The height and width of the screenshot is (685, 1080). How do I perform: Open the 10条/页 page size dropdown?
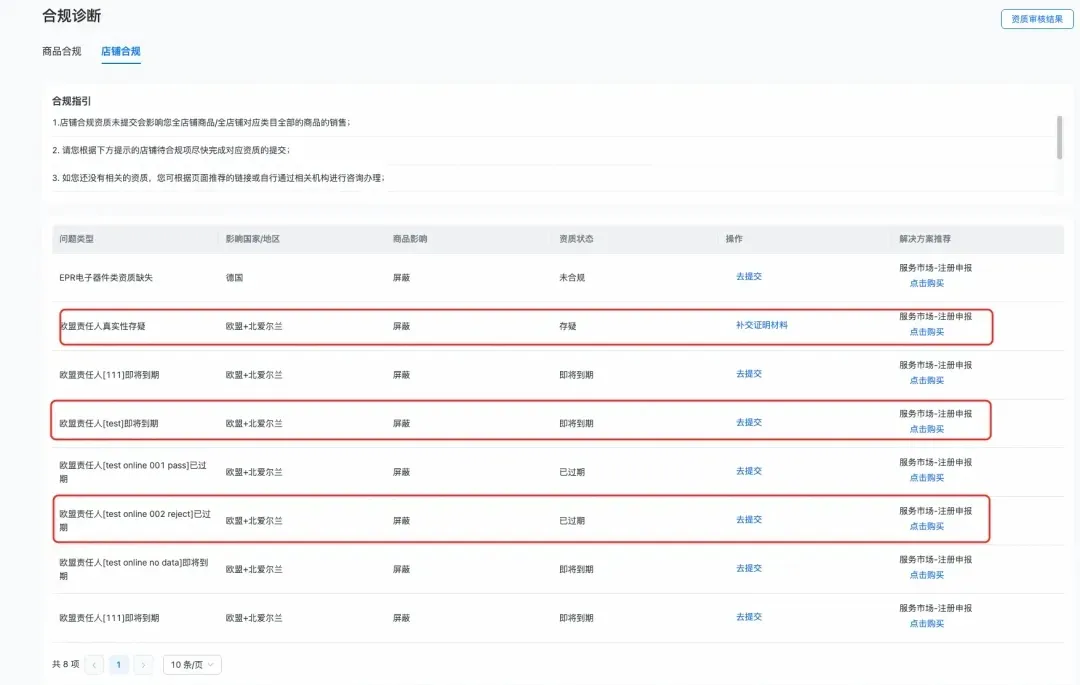(x=192, y=665)
